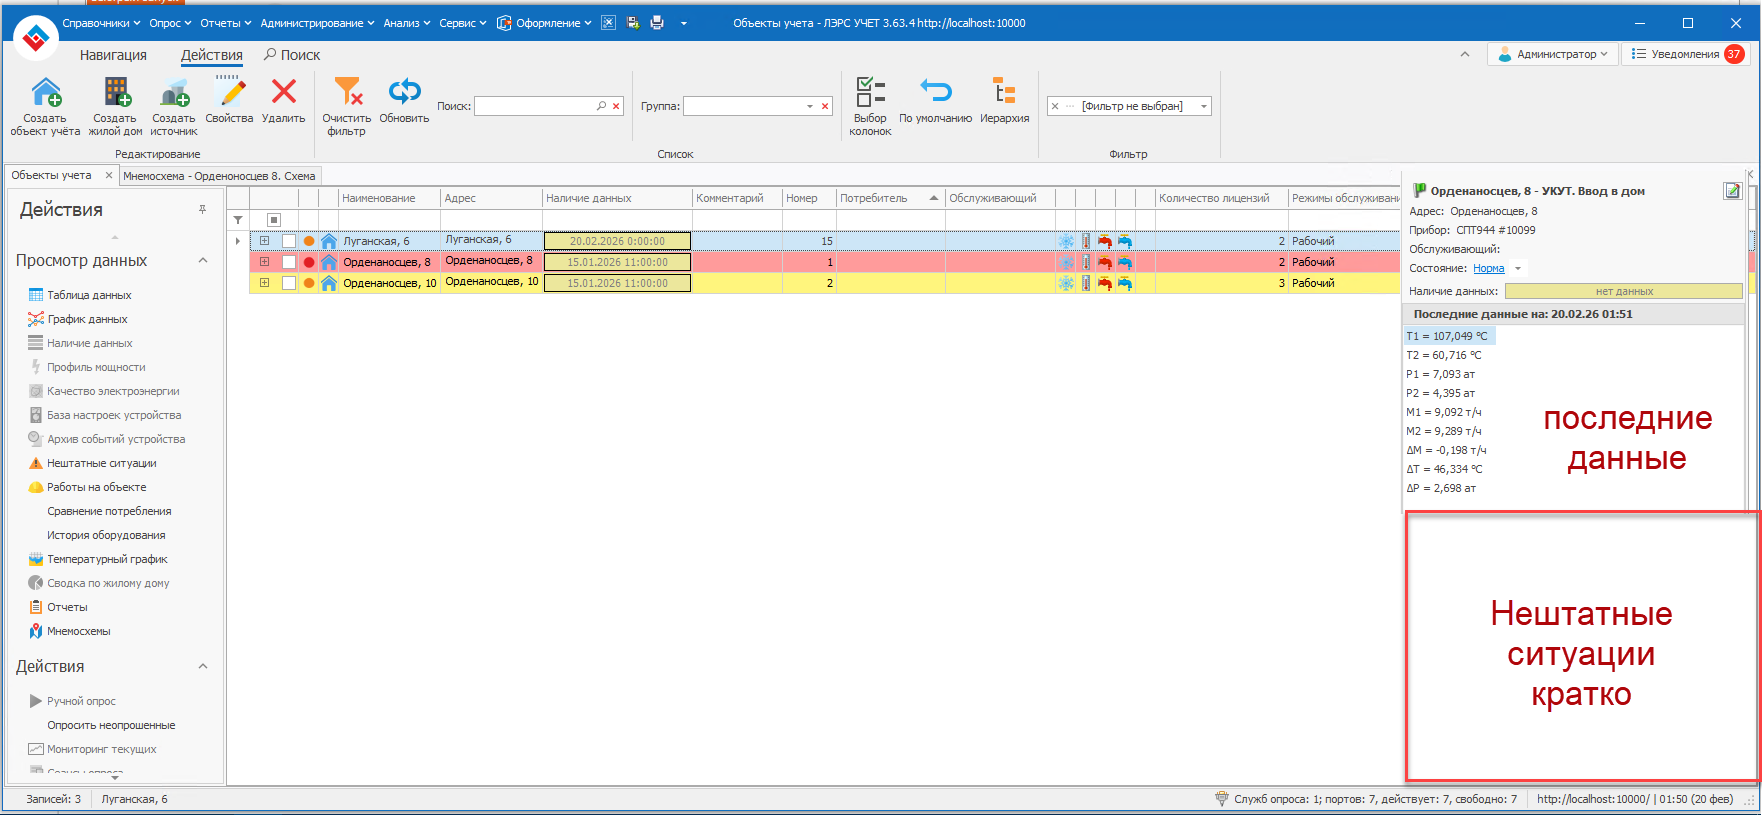Image resolution: width=1762 pixels, height=815 pixels.
Task: Tick the checkbox for Орденоносцев, 10 row
Action: [289, 283]
